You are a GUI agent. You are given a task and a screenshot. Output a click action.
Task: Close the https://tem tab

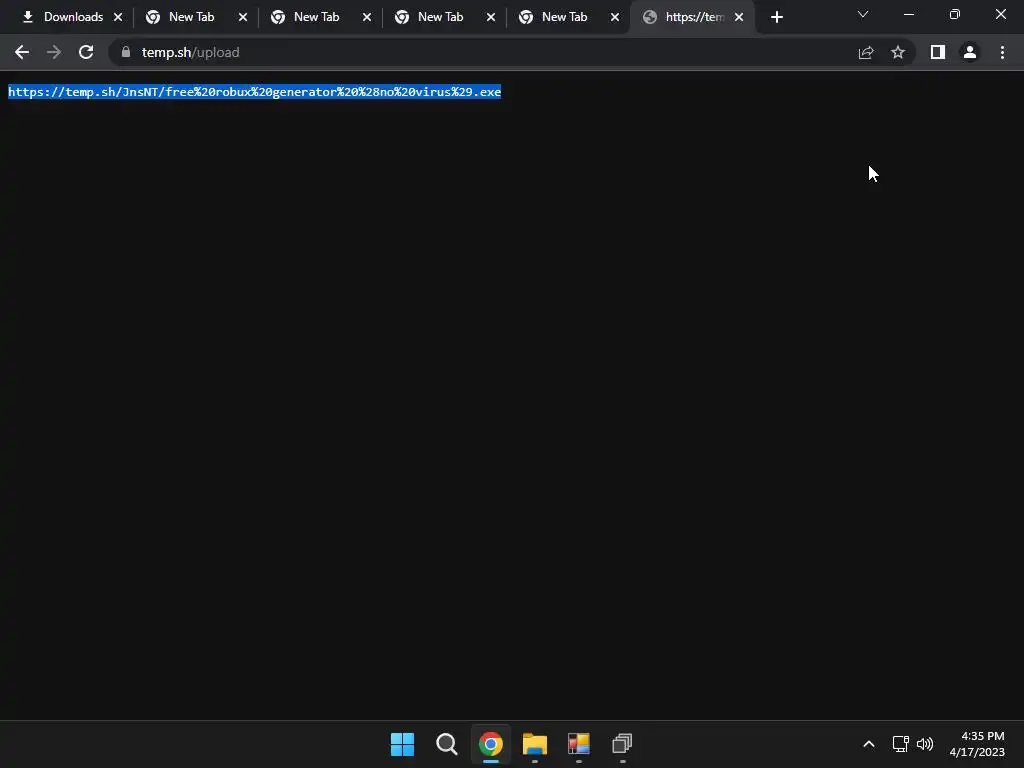(739, 17)
